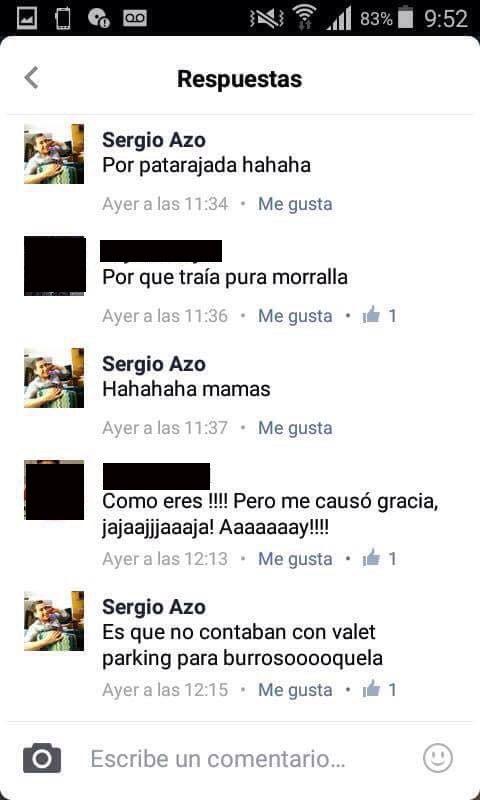Open Sergio Azo's avatar on last comment
Image resolution: width=480 pixels, height=800 pixels.
tap(54, 621)
